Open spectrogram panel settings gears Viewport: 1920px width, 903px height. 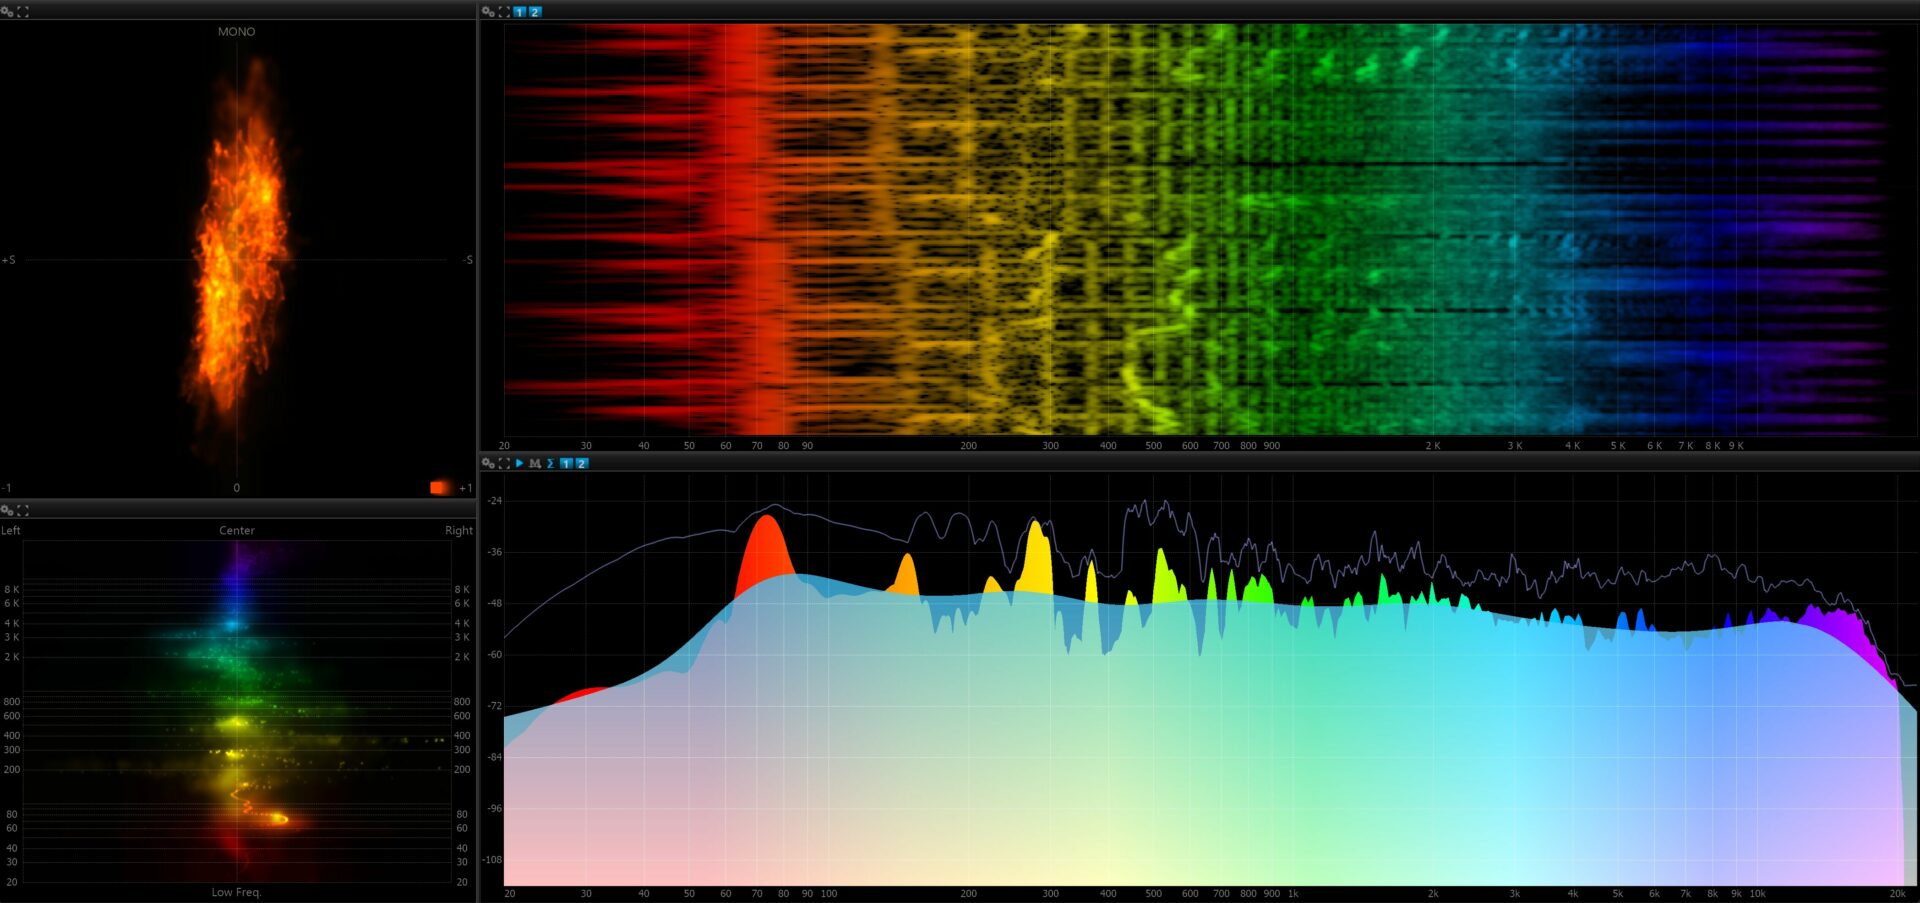(x=488, y=11)
